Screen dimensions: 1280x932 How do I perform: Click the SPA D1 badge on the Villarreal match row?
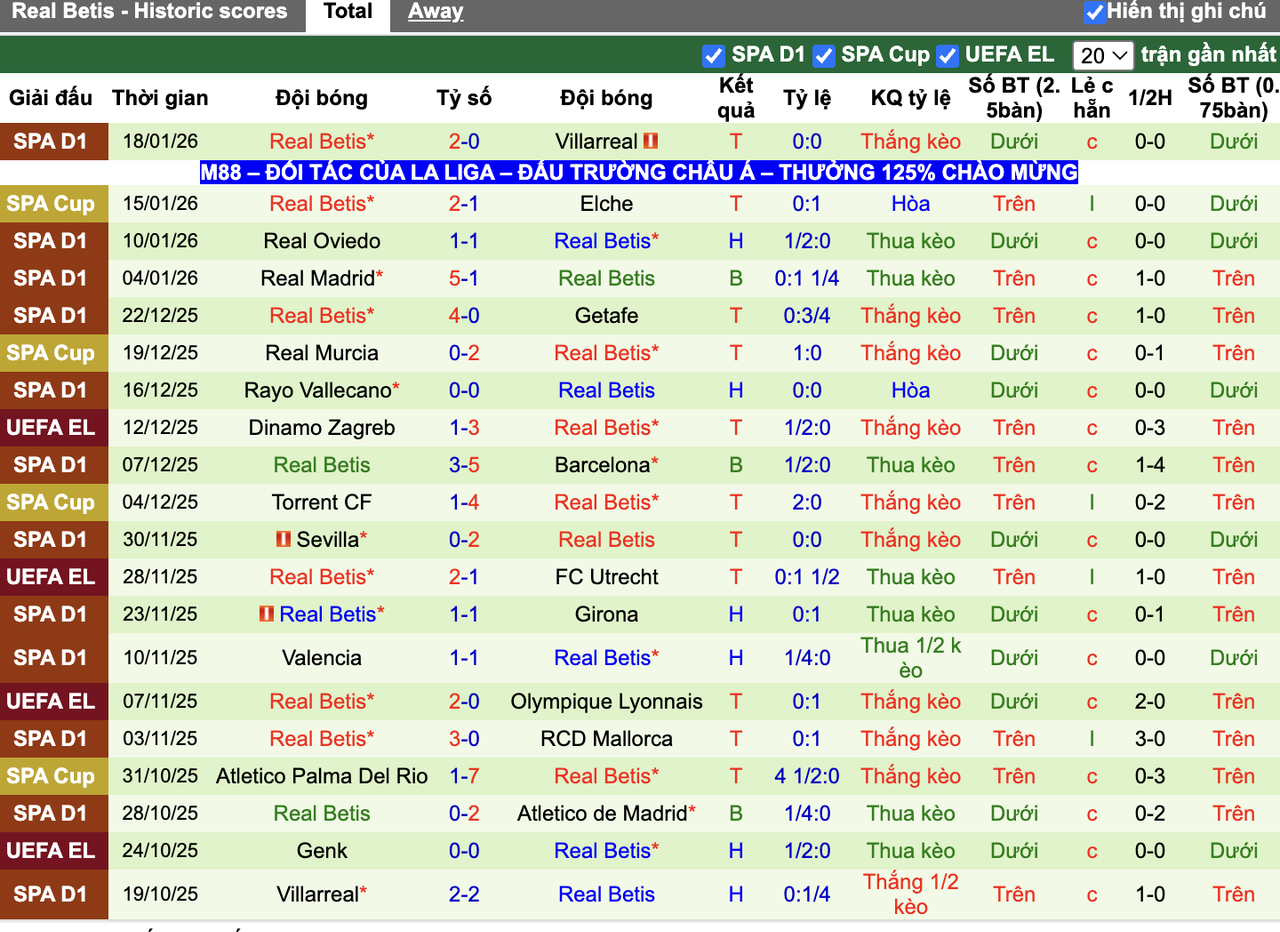pyautogui.click(x=54, y=141)
